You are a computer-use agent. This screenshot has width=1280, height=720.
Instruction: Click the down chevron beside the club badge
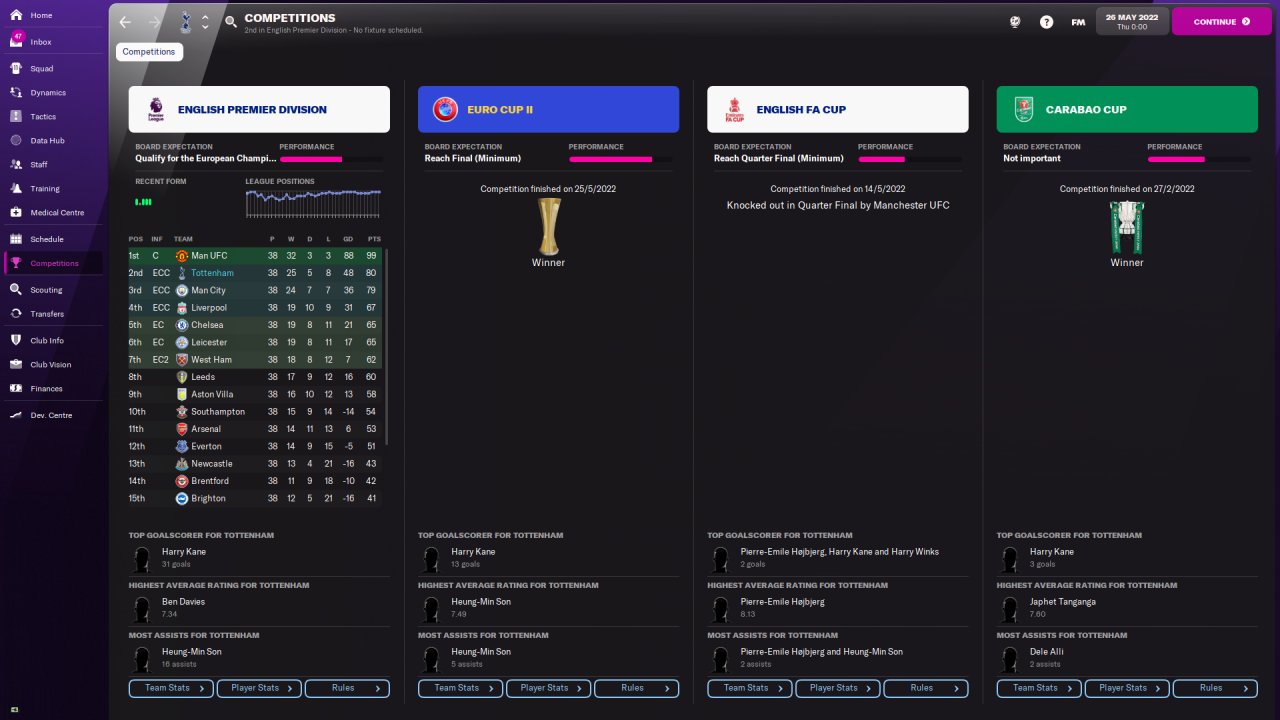(x=205, y=27)
